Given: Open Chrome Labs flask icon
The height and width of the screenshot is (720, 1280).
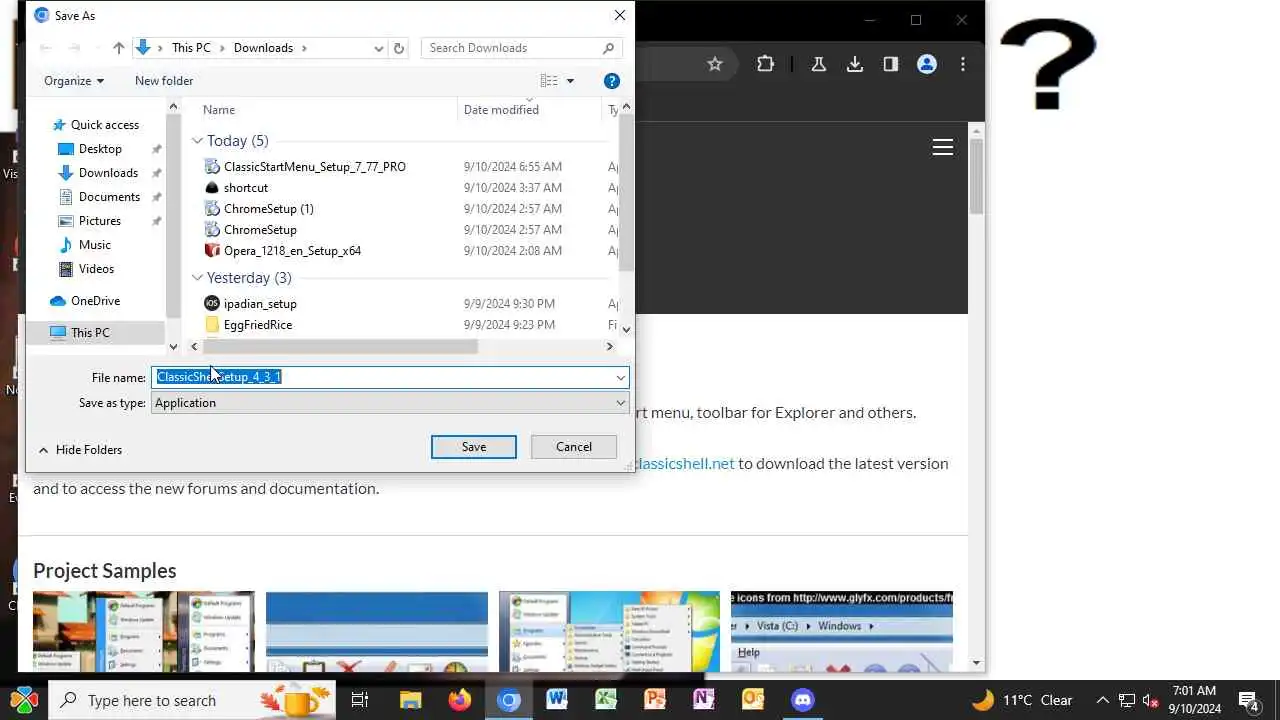Looking at the screenshot, I should click(x=819, y=64).
